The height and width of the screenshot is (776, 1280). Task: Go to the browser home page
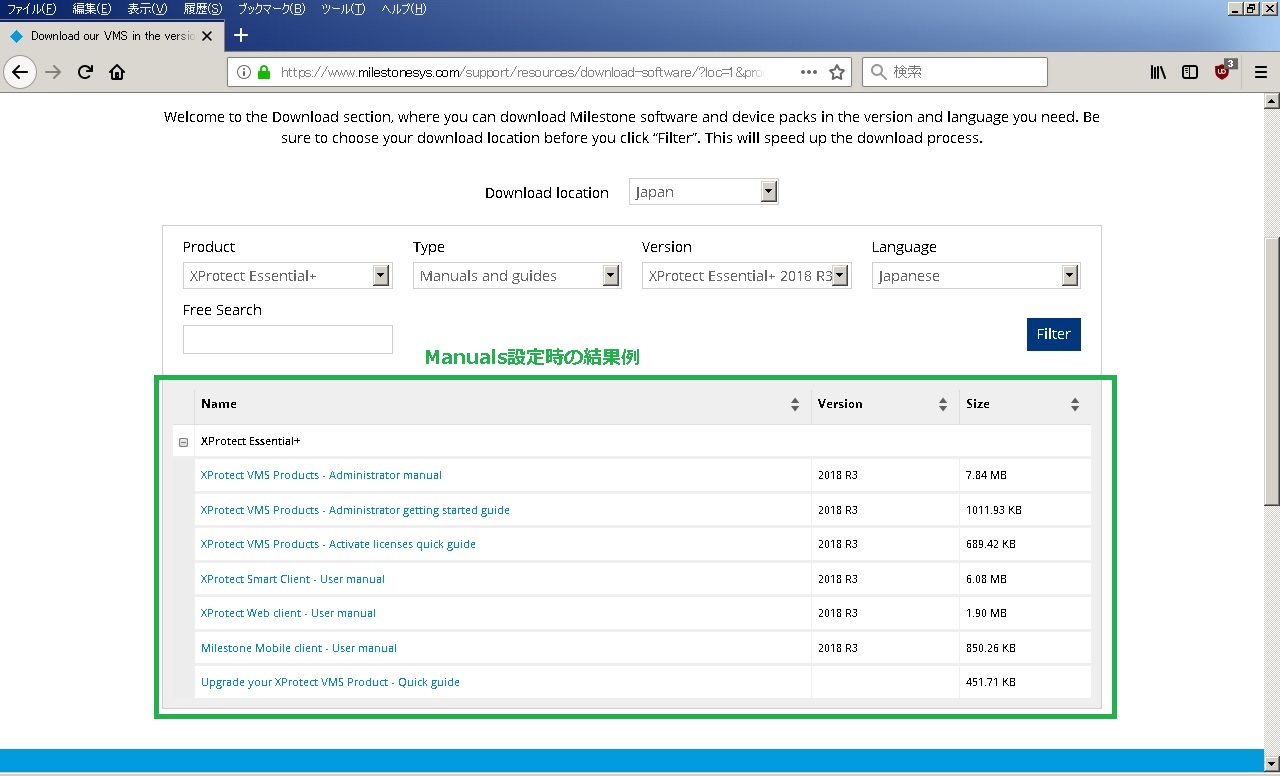117,72
